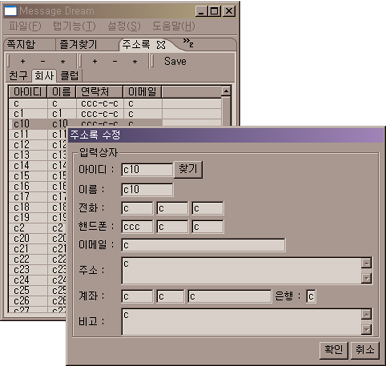Image resolution: width=390 pixels, height=372 pixels.
Task: Select the row with ID c23
Action: [38, 269]
